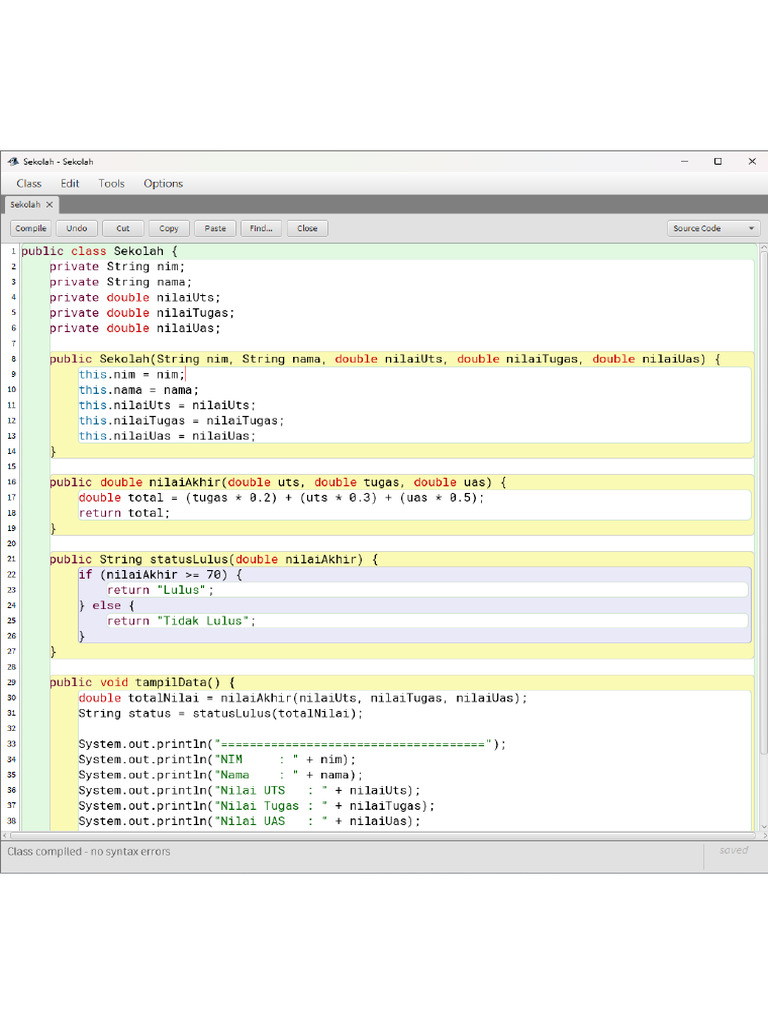
Task: Click the vertical scrollbar down arrow
Action: (763, 827)
